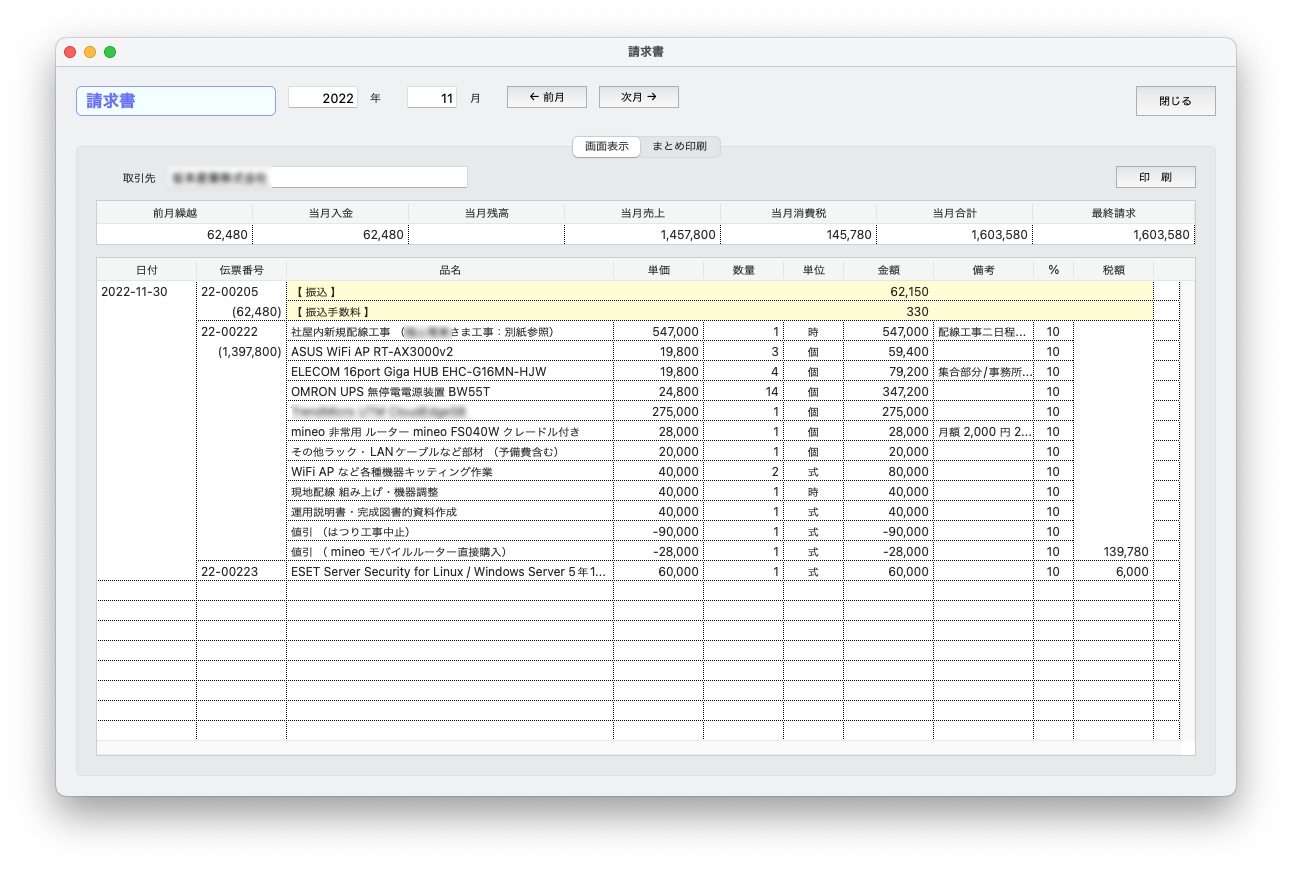The image size is (1292, 870).
Task: Click the ESET Server Security line item
Action: coord(450,571)
